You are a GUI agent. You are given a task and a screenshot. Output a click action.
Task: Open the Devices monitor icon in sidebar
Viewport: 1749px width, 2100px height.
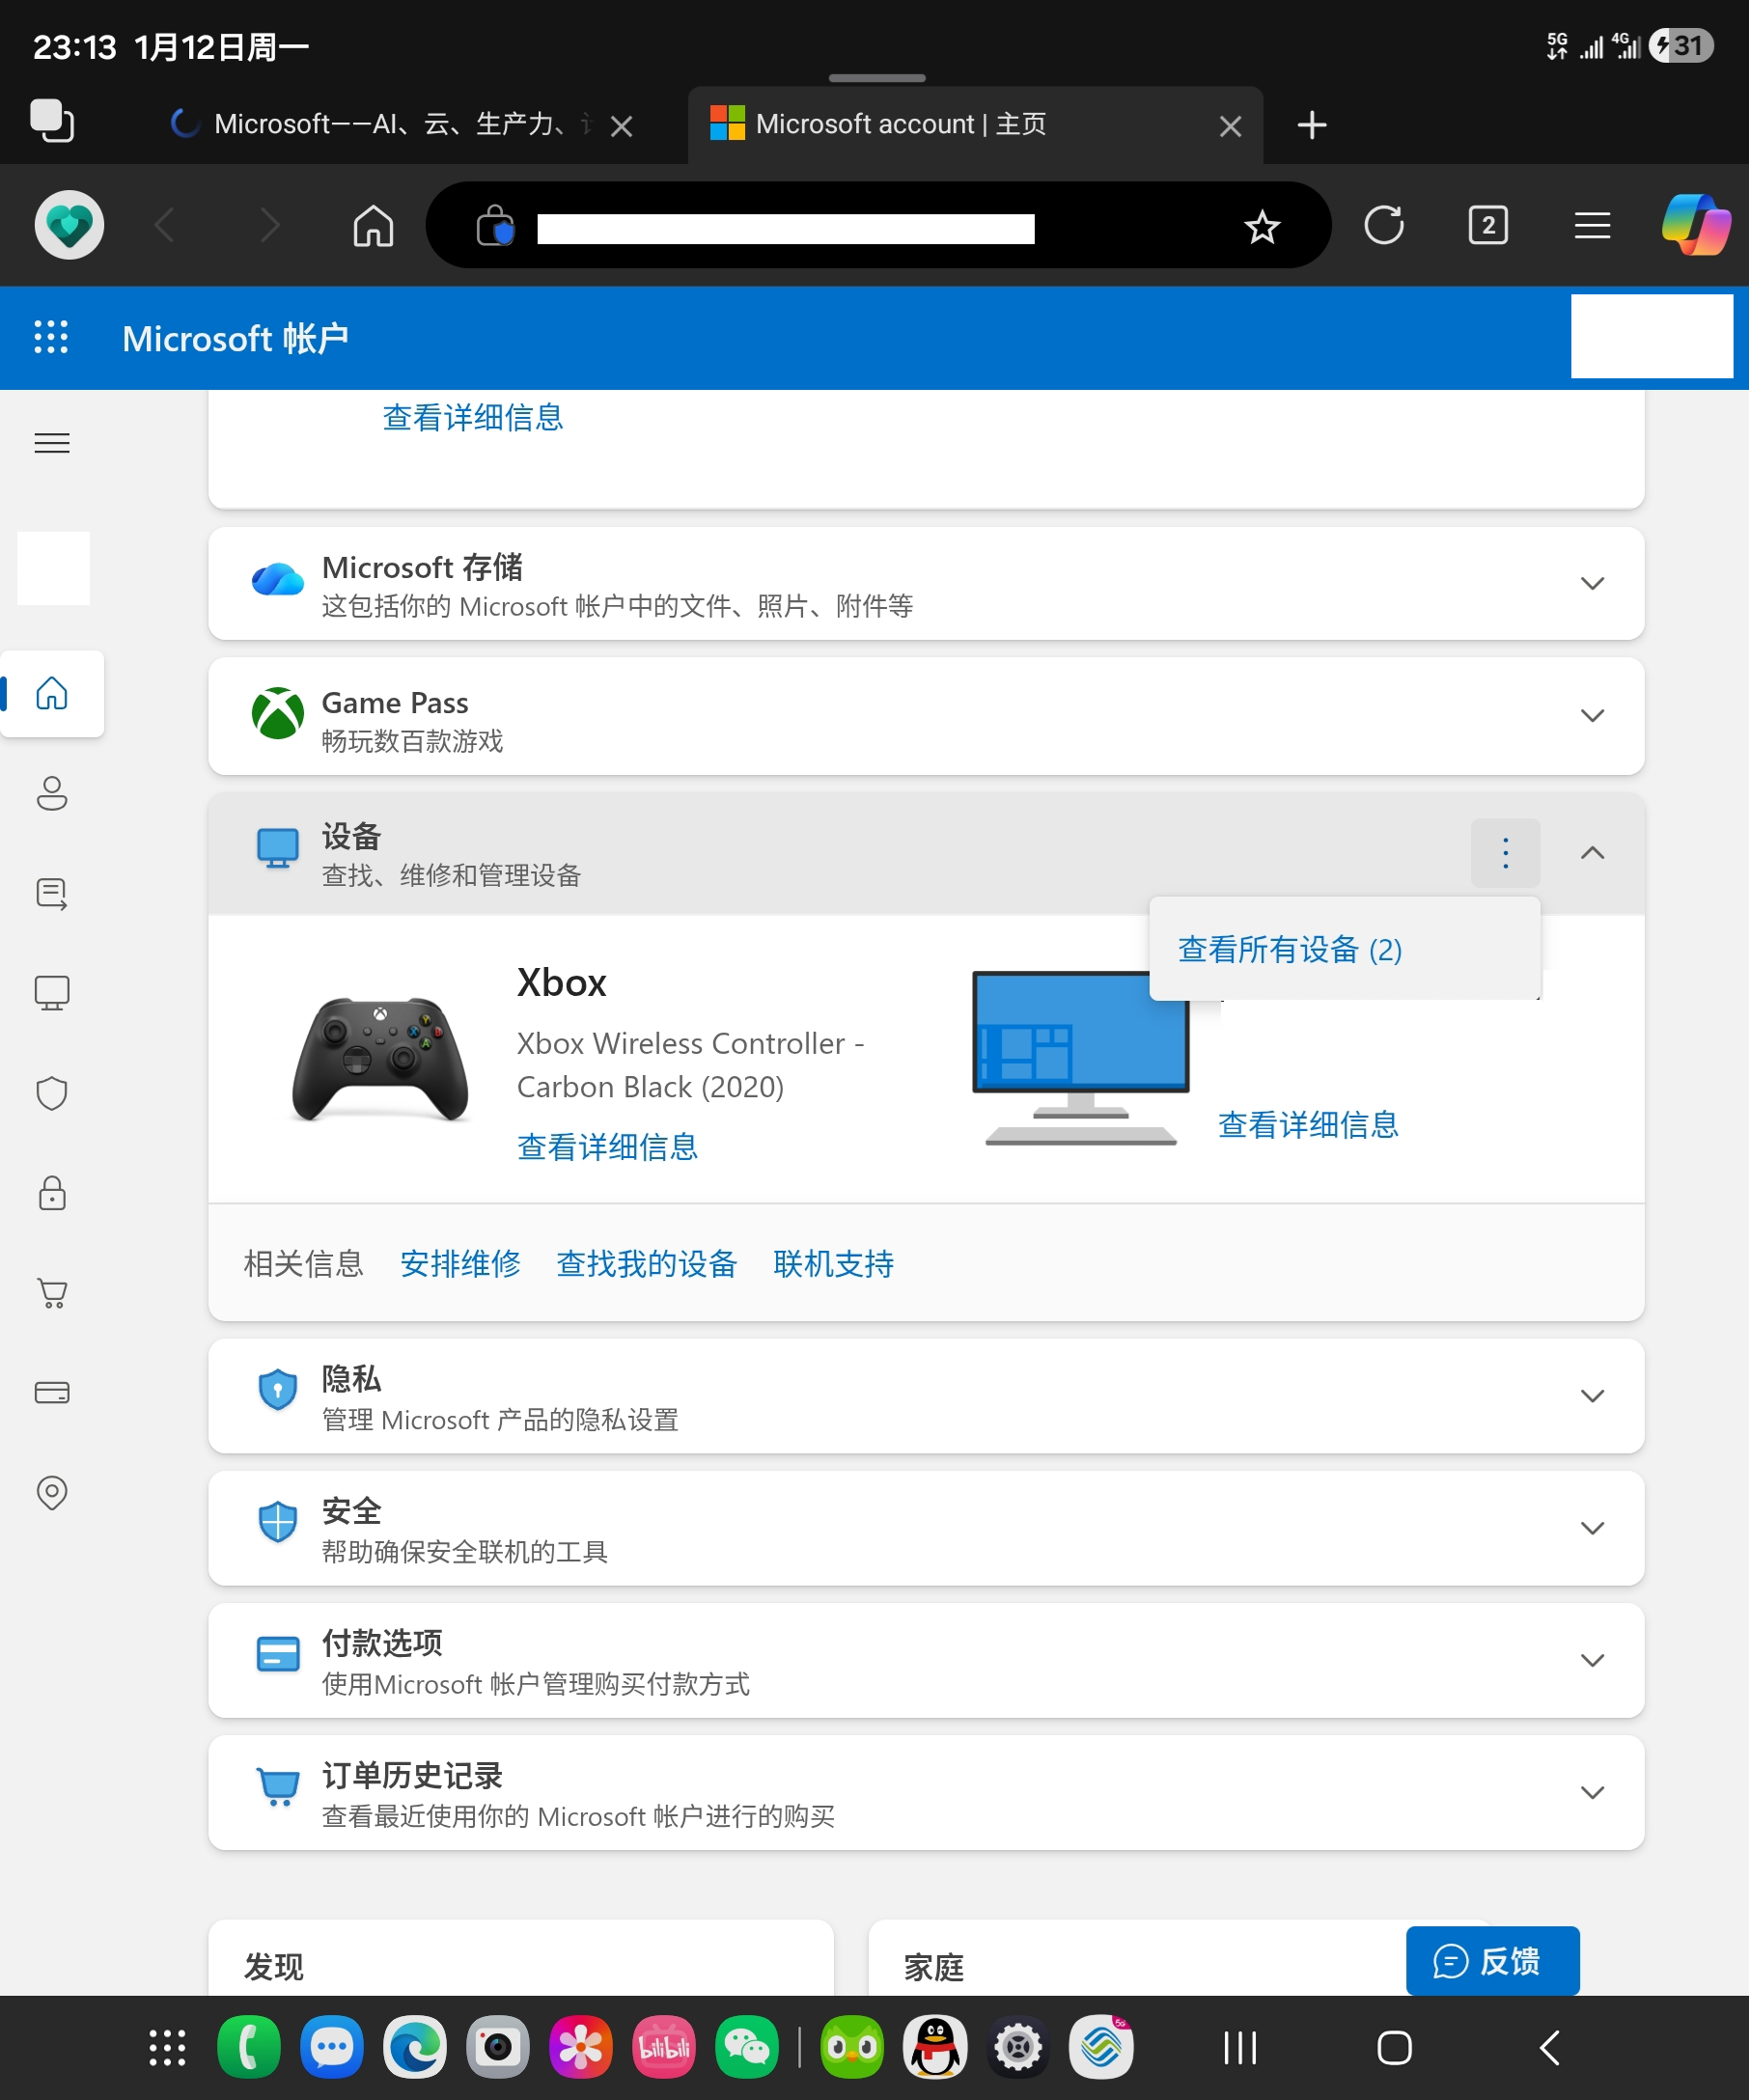pos(52,993)
